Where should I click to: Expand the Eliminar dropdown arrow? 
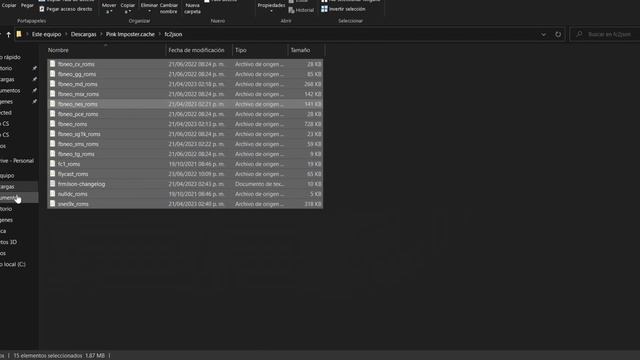(x=149, y=11)
